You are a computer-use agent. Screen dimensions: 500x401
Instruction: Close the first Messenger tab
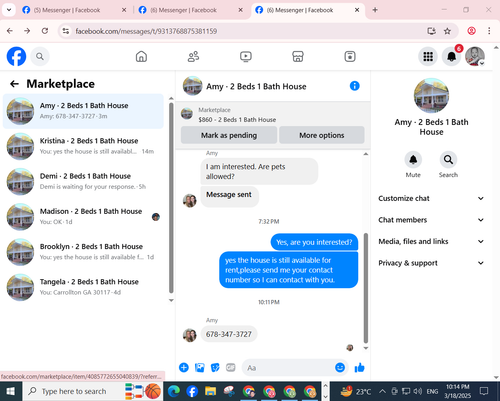pos(124,10)
